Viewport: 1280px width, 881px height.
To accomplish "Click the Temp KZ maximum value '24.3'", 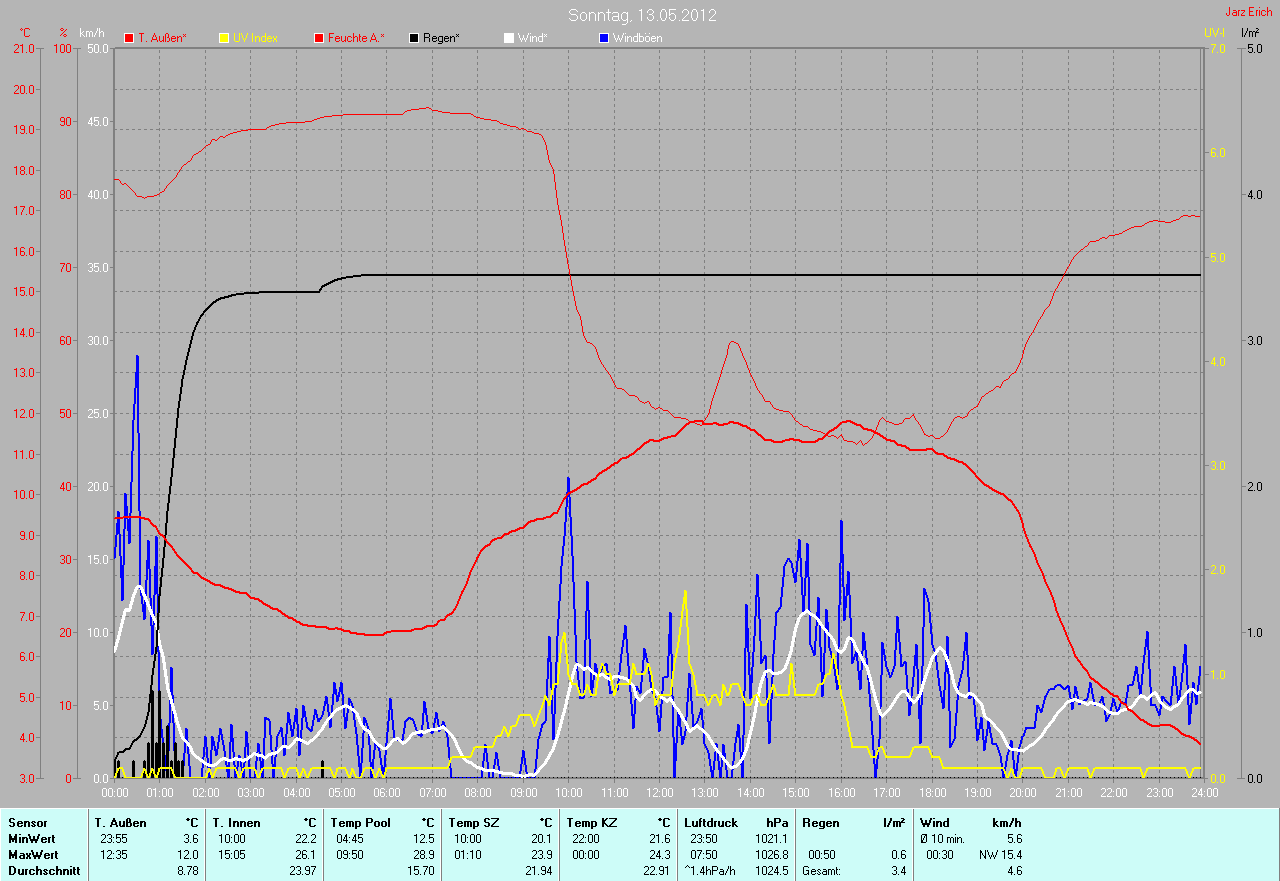I will point(659,855).
